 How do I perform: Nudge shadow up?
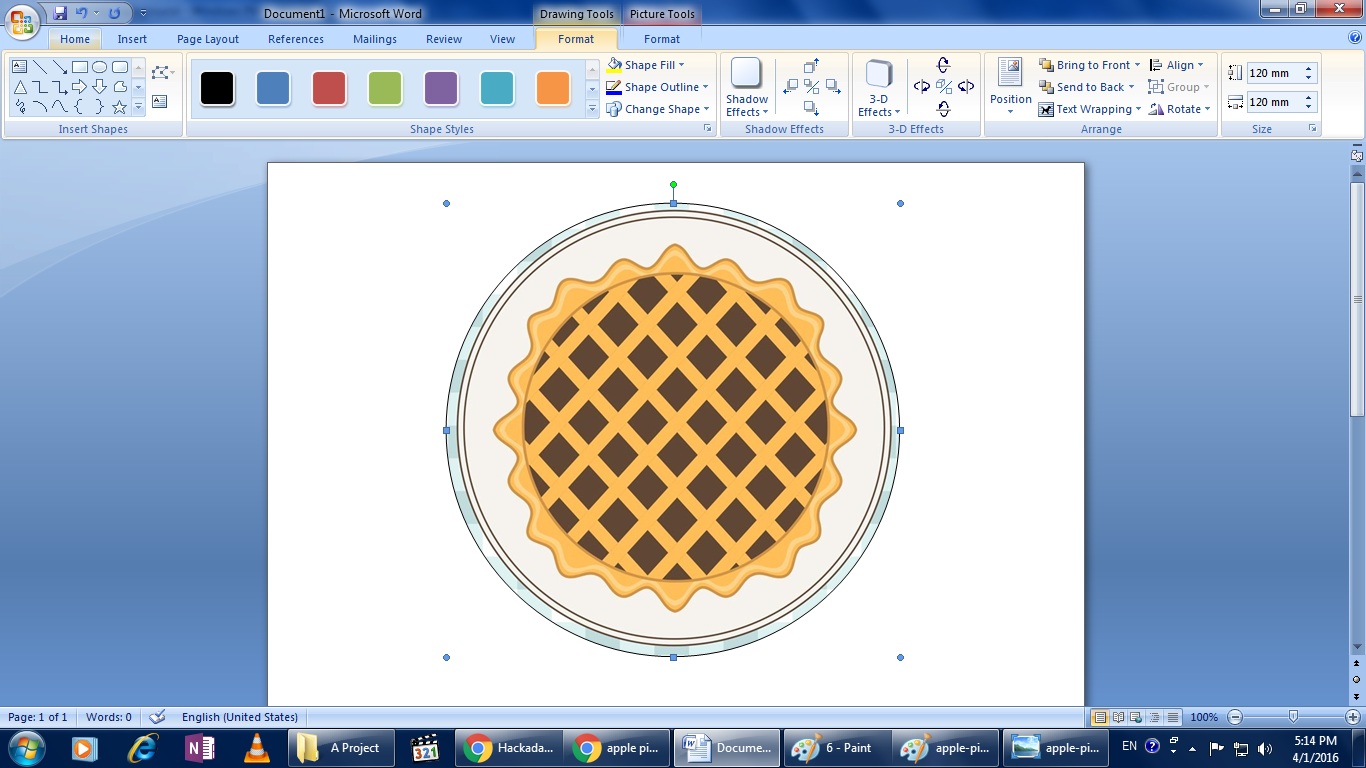(812, 66)
